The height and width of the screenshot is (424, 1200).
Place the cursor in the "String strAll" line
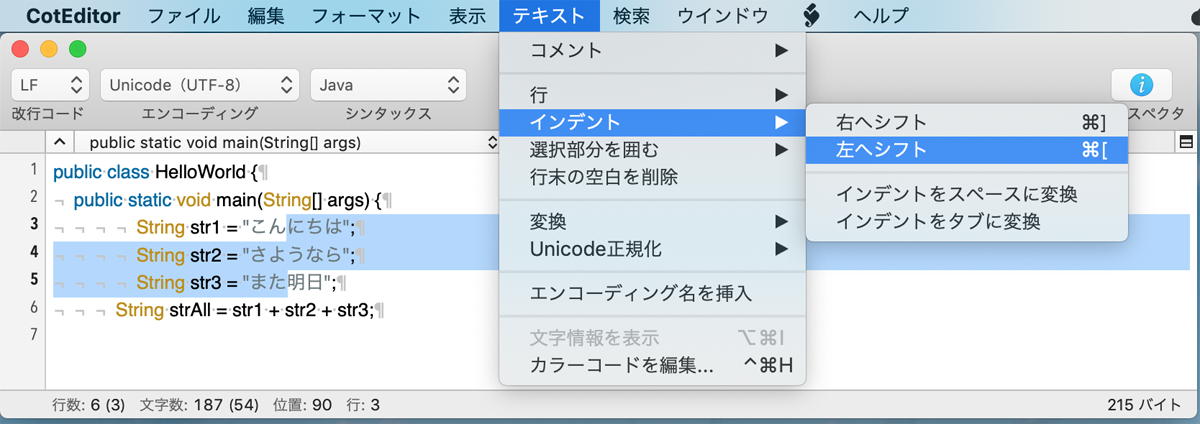244,310
